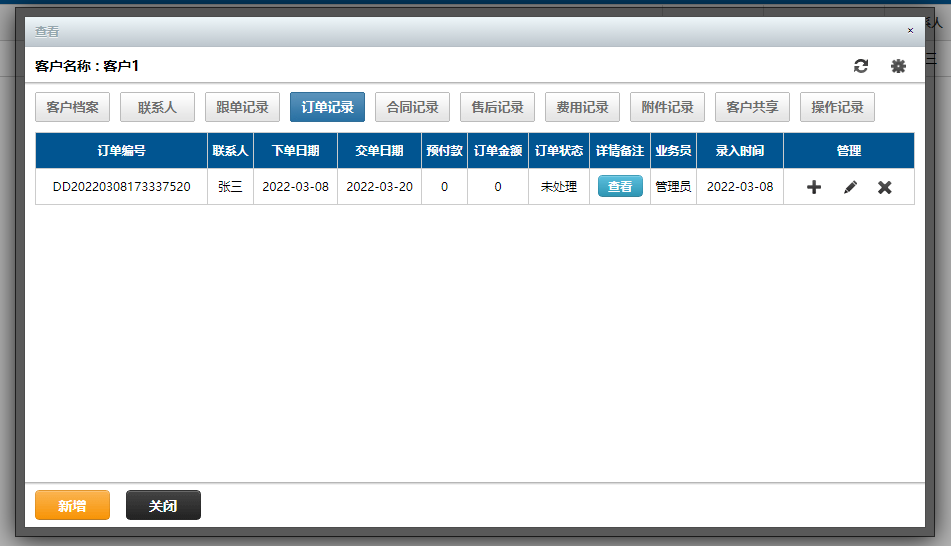The image size is (951, 546).
Task: Click the 订单金额 column header
Action: pyautogui.click(x=498, y=150)
